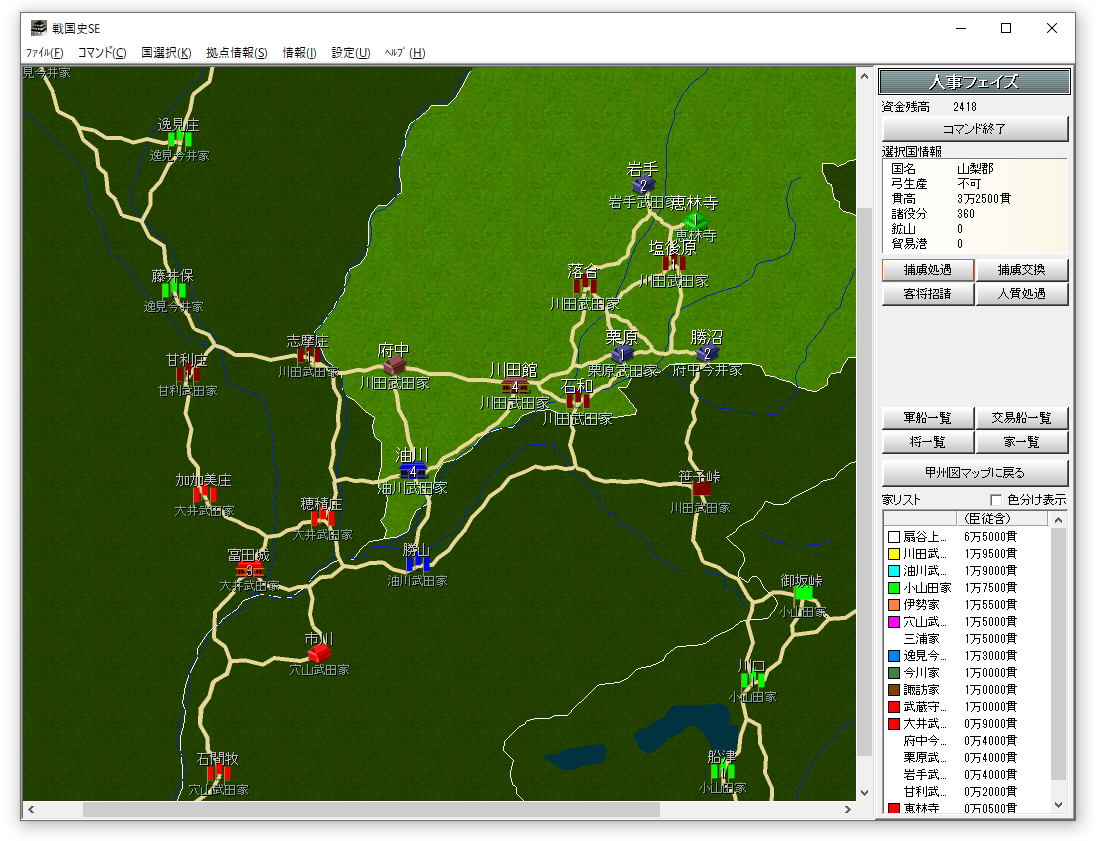The height and width of the screenshot is (841, 1096).
Task: Click the yellow swatch for 川田武田家
Action: [x=894, y=554]
